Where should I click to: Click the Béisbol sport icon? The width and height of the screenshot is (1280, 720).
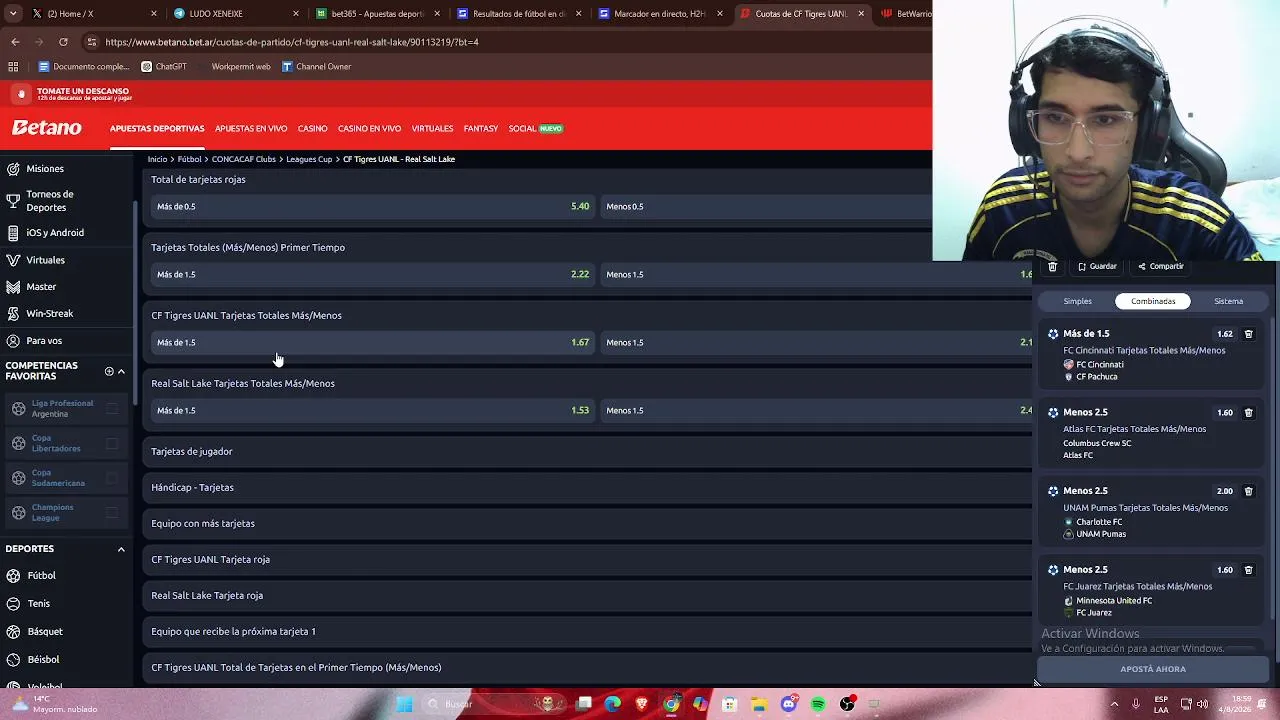point(14,660)
